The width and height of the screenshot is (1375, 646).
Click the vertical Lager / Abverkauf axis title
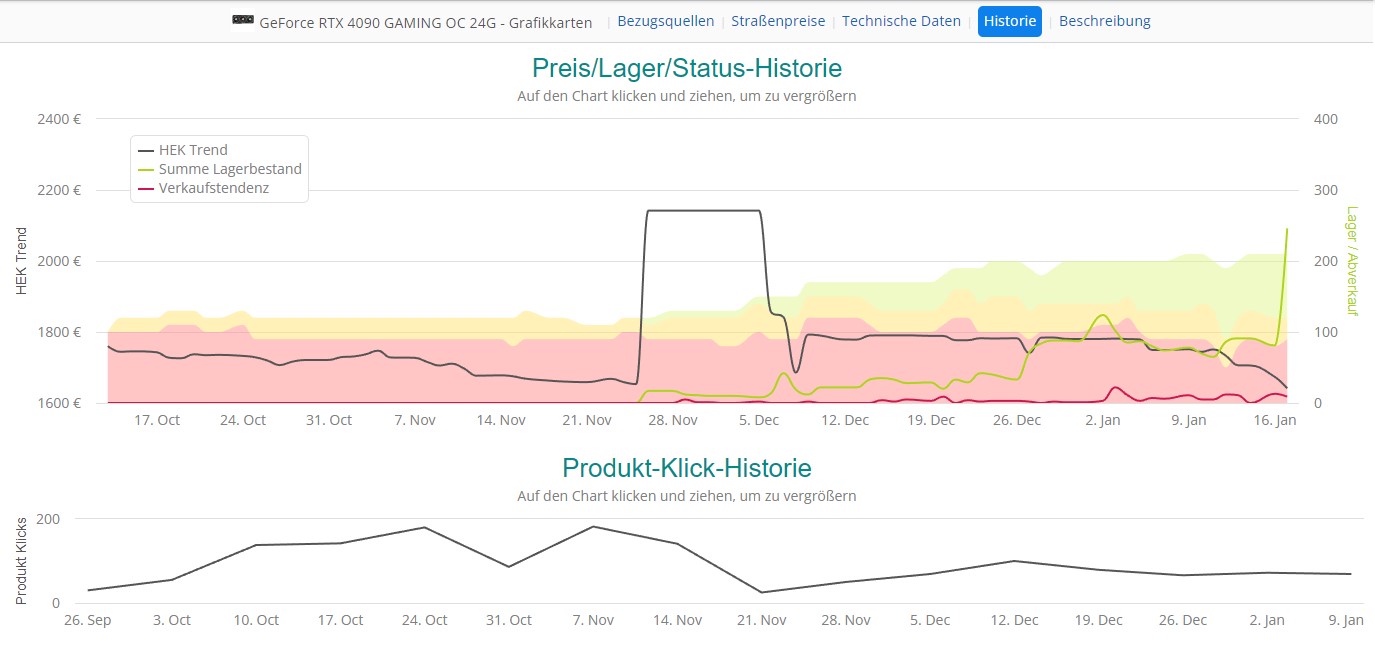(1352, 261)
